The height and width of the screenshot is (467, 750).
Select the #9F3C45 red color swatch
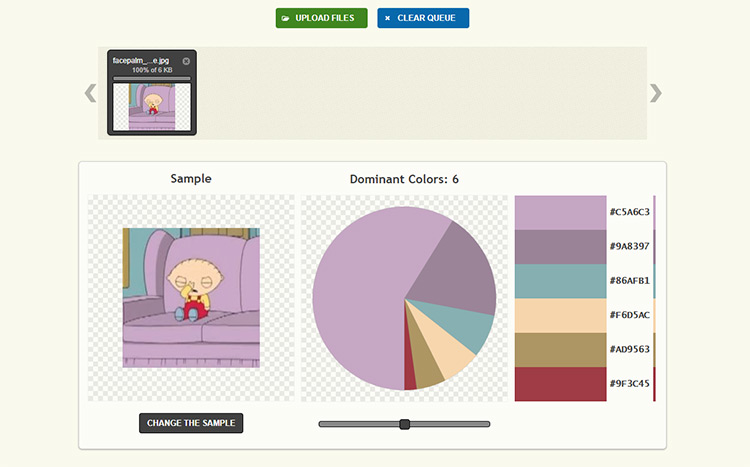[x=560, y=384]
